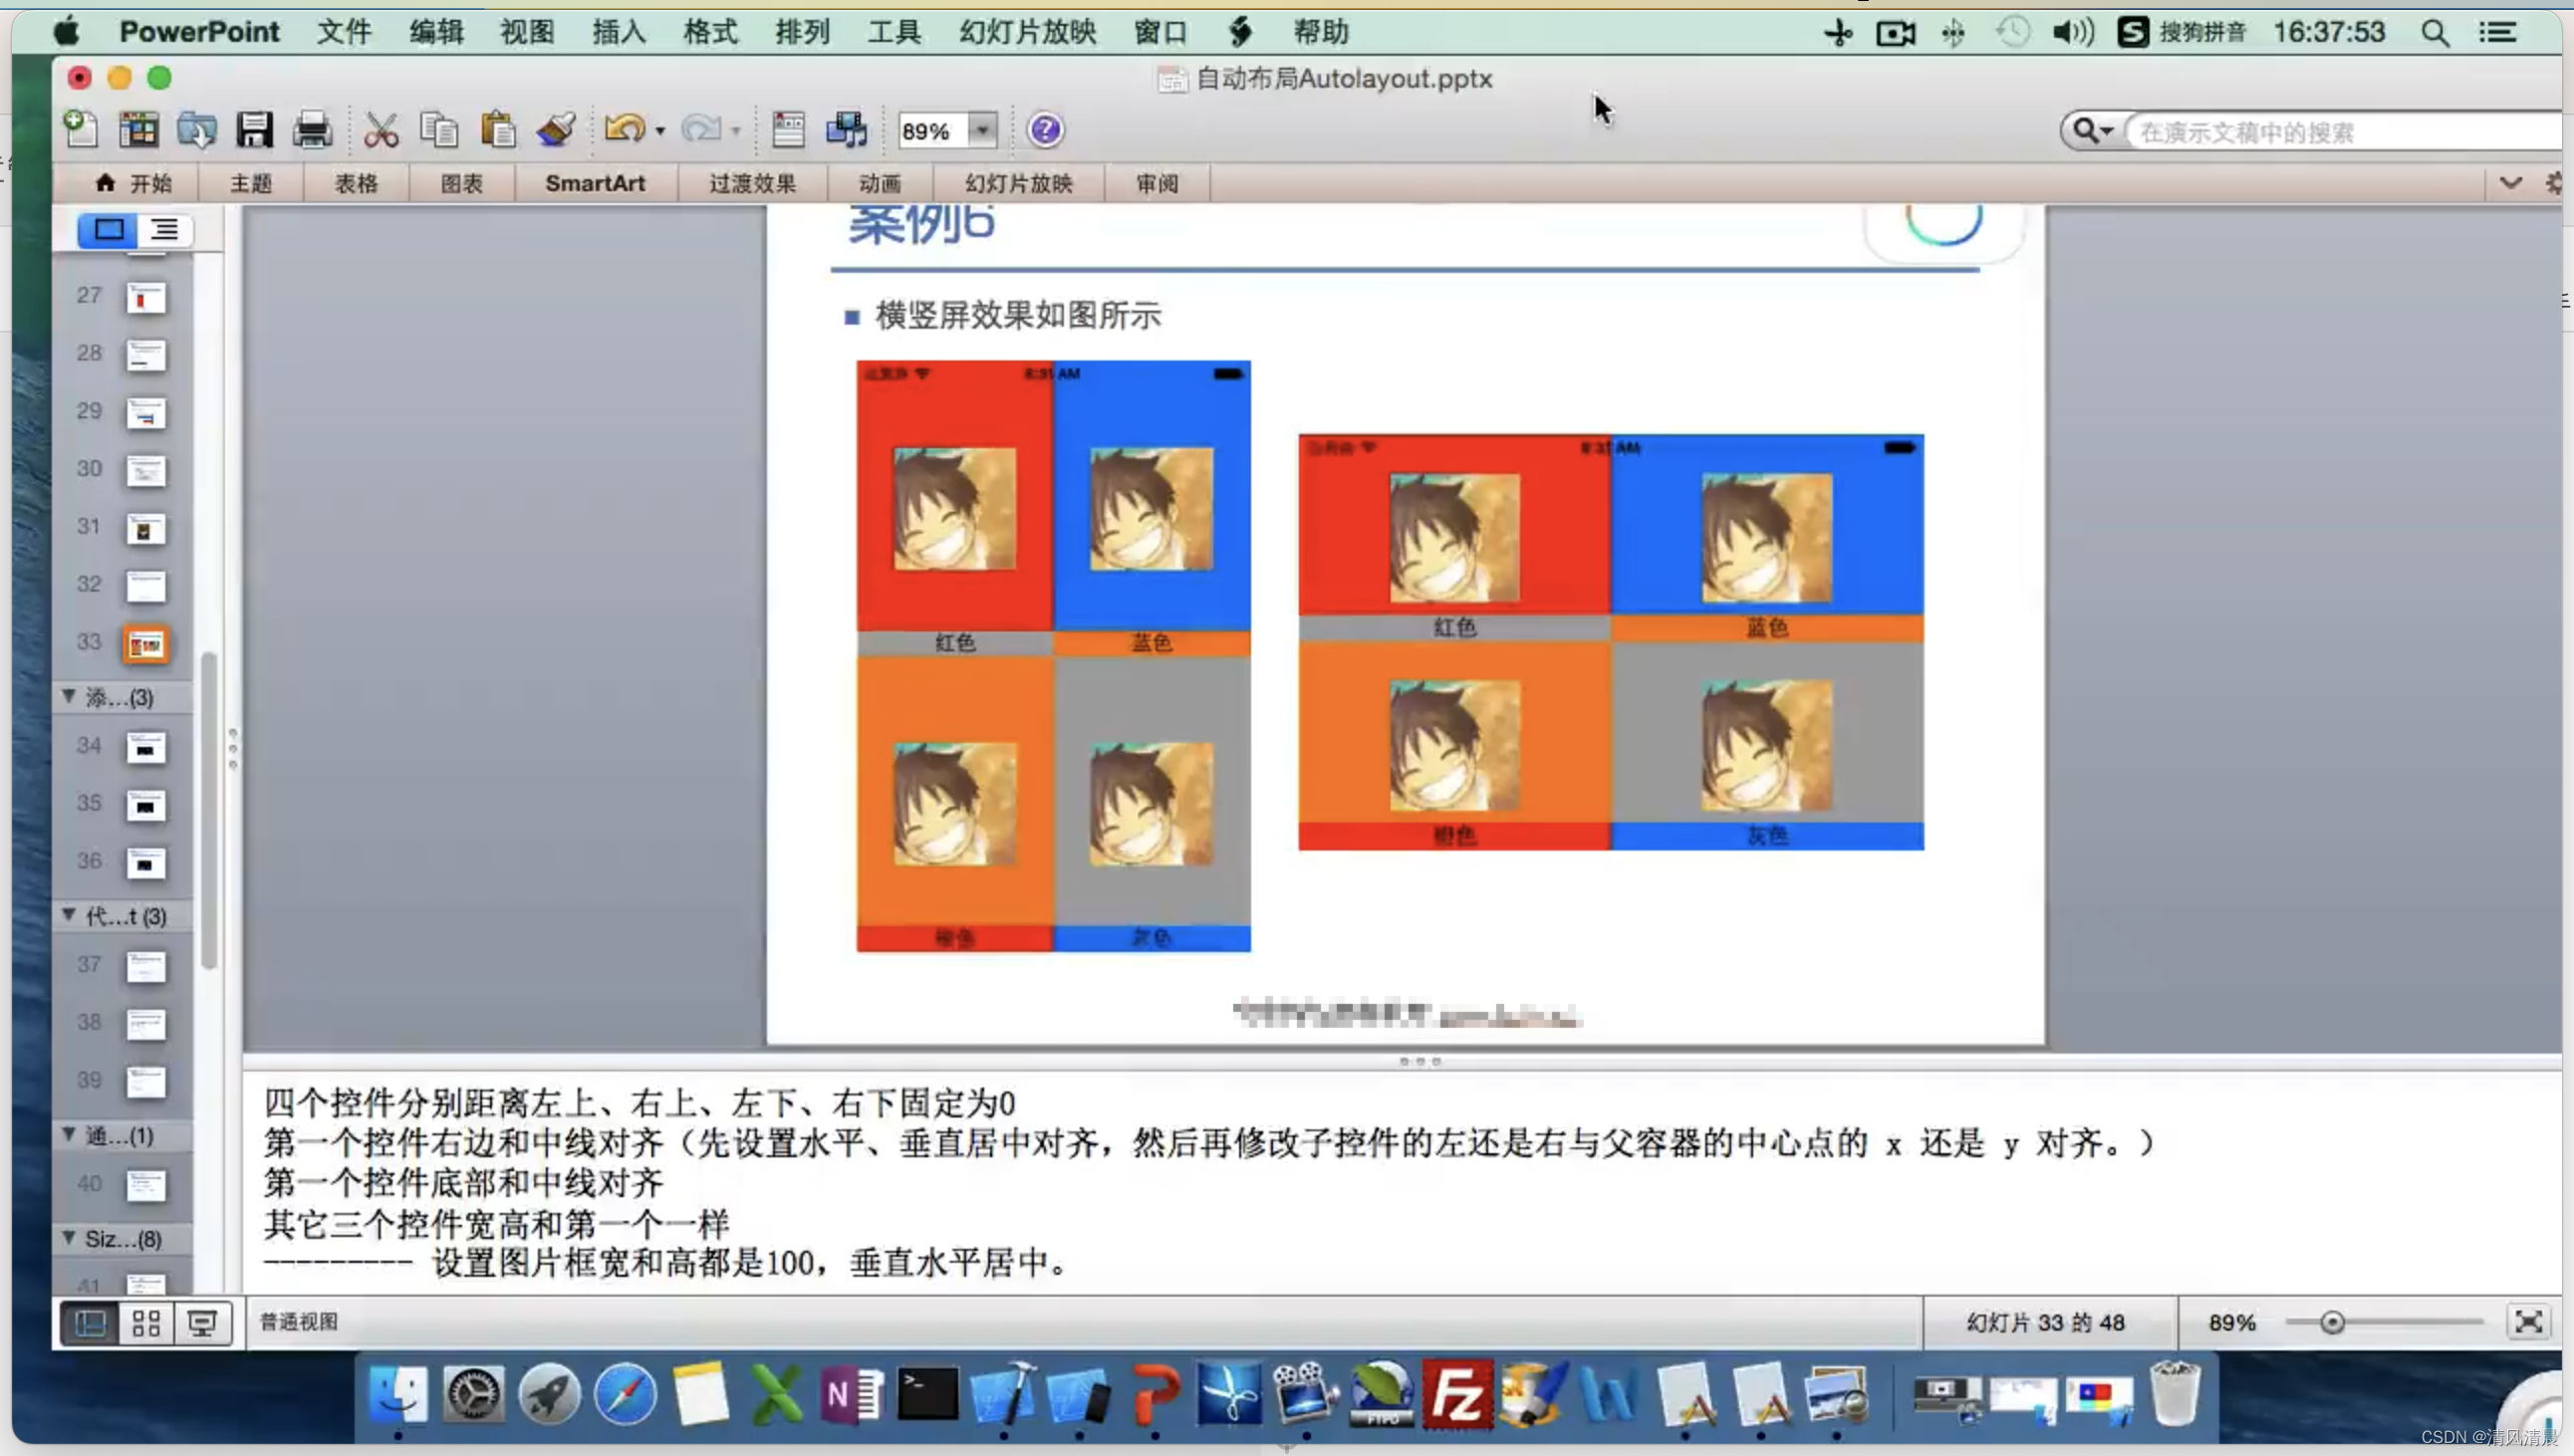Click the Paste clipboard icon
This screenshot has width=2574, height=1456.
click(497, 130)
